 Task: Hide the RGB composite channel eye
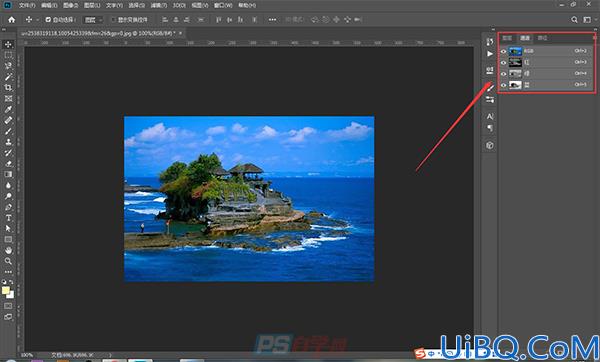(504, 51)
